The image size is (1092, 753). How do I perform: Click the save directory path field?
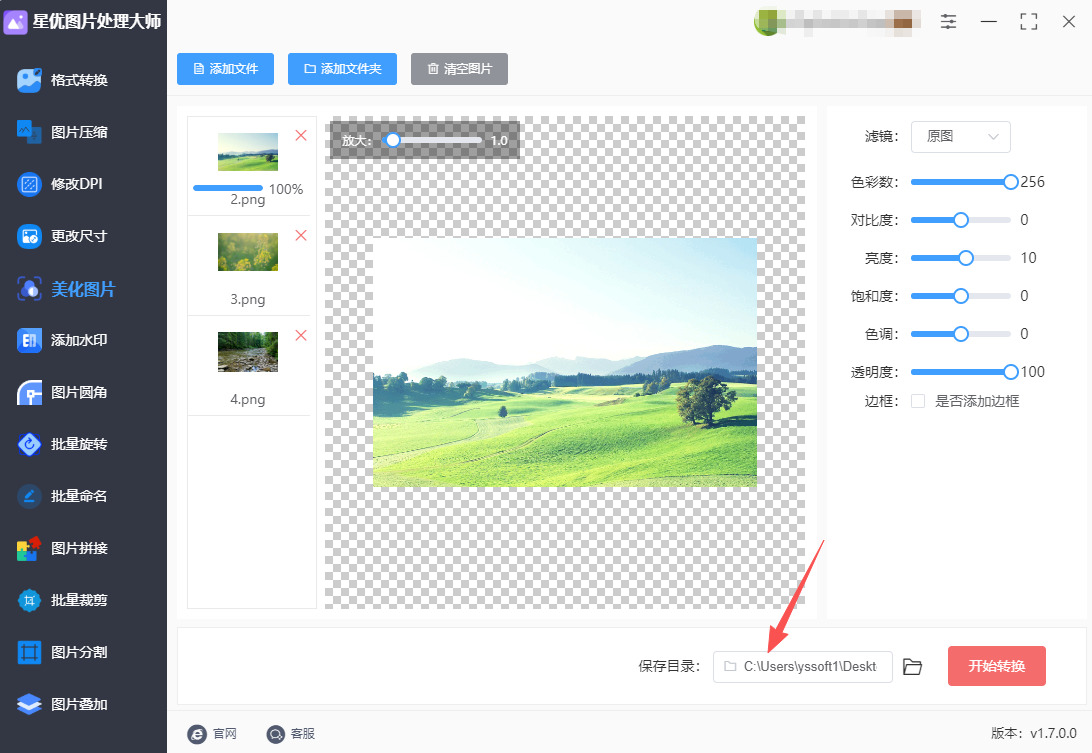[802, 667]
